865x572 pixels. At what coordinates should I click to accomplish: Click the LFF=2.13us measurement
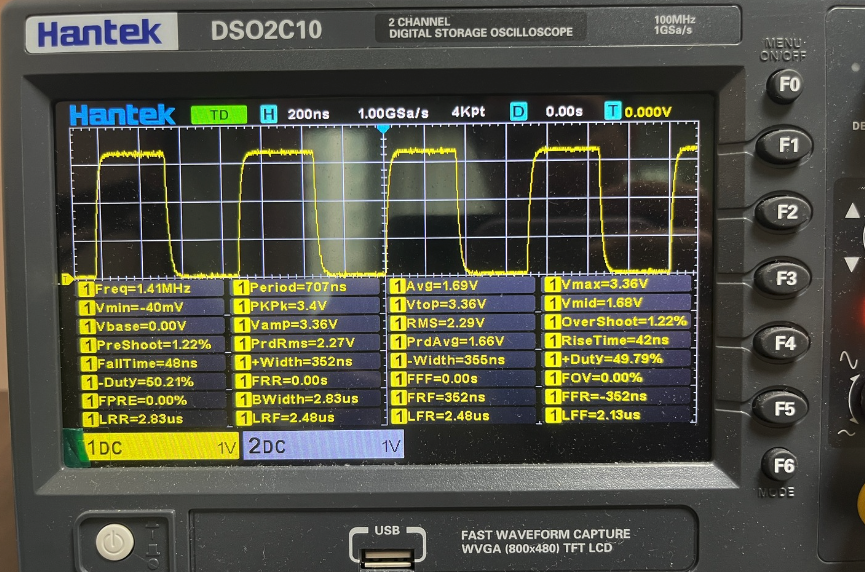coord(618,415)
